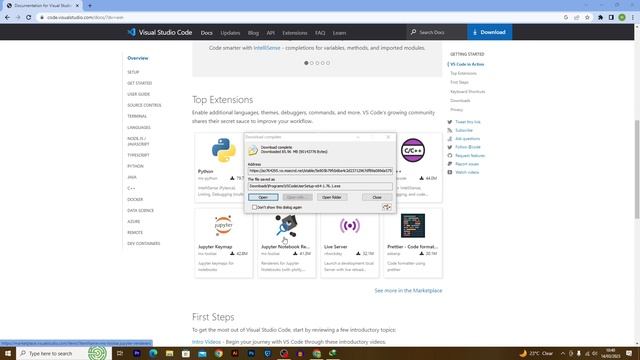The height and width of the screenshot is (360, 640).
Task: Select the fifth carousel dot
Action: click(x=328, y=63)
